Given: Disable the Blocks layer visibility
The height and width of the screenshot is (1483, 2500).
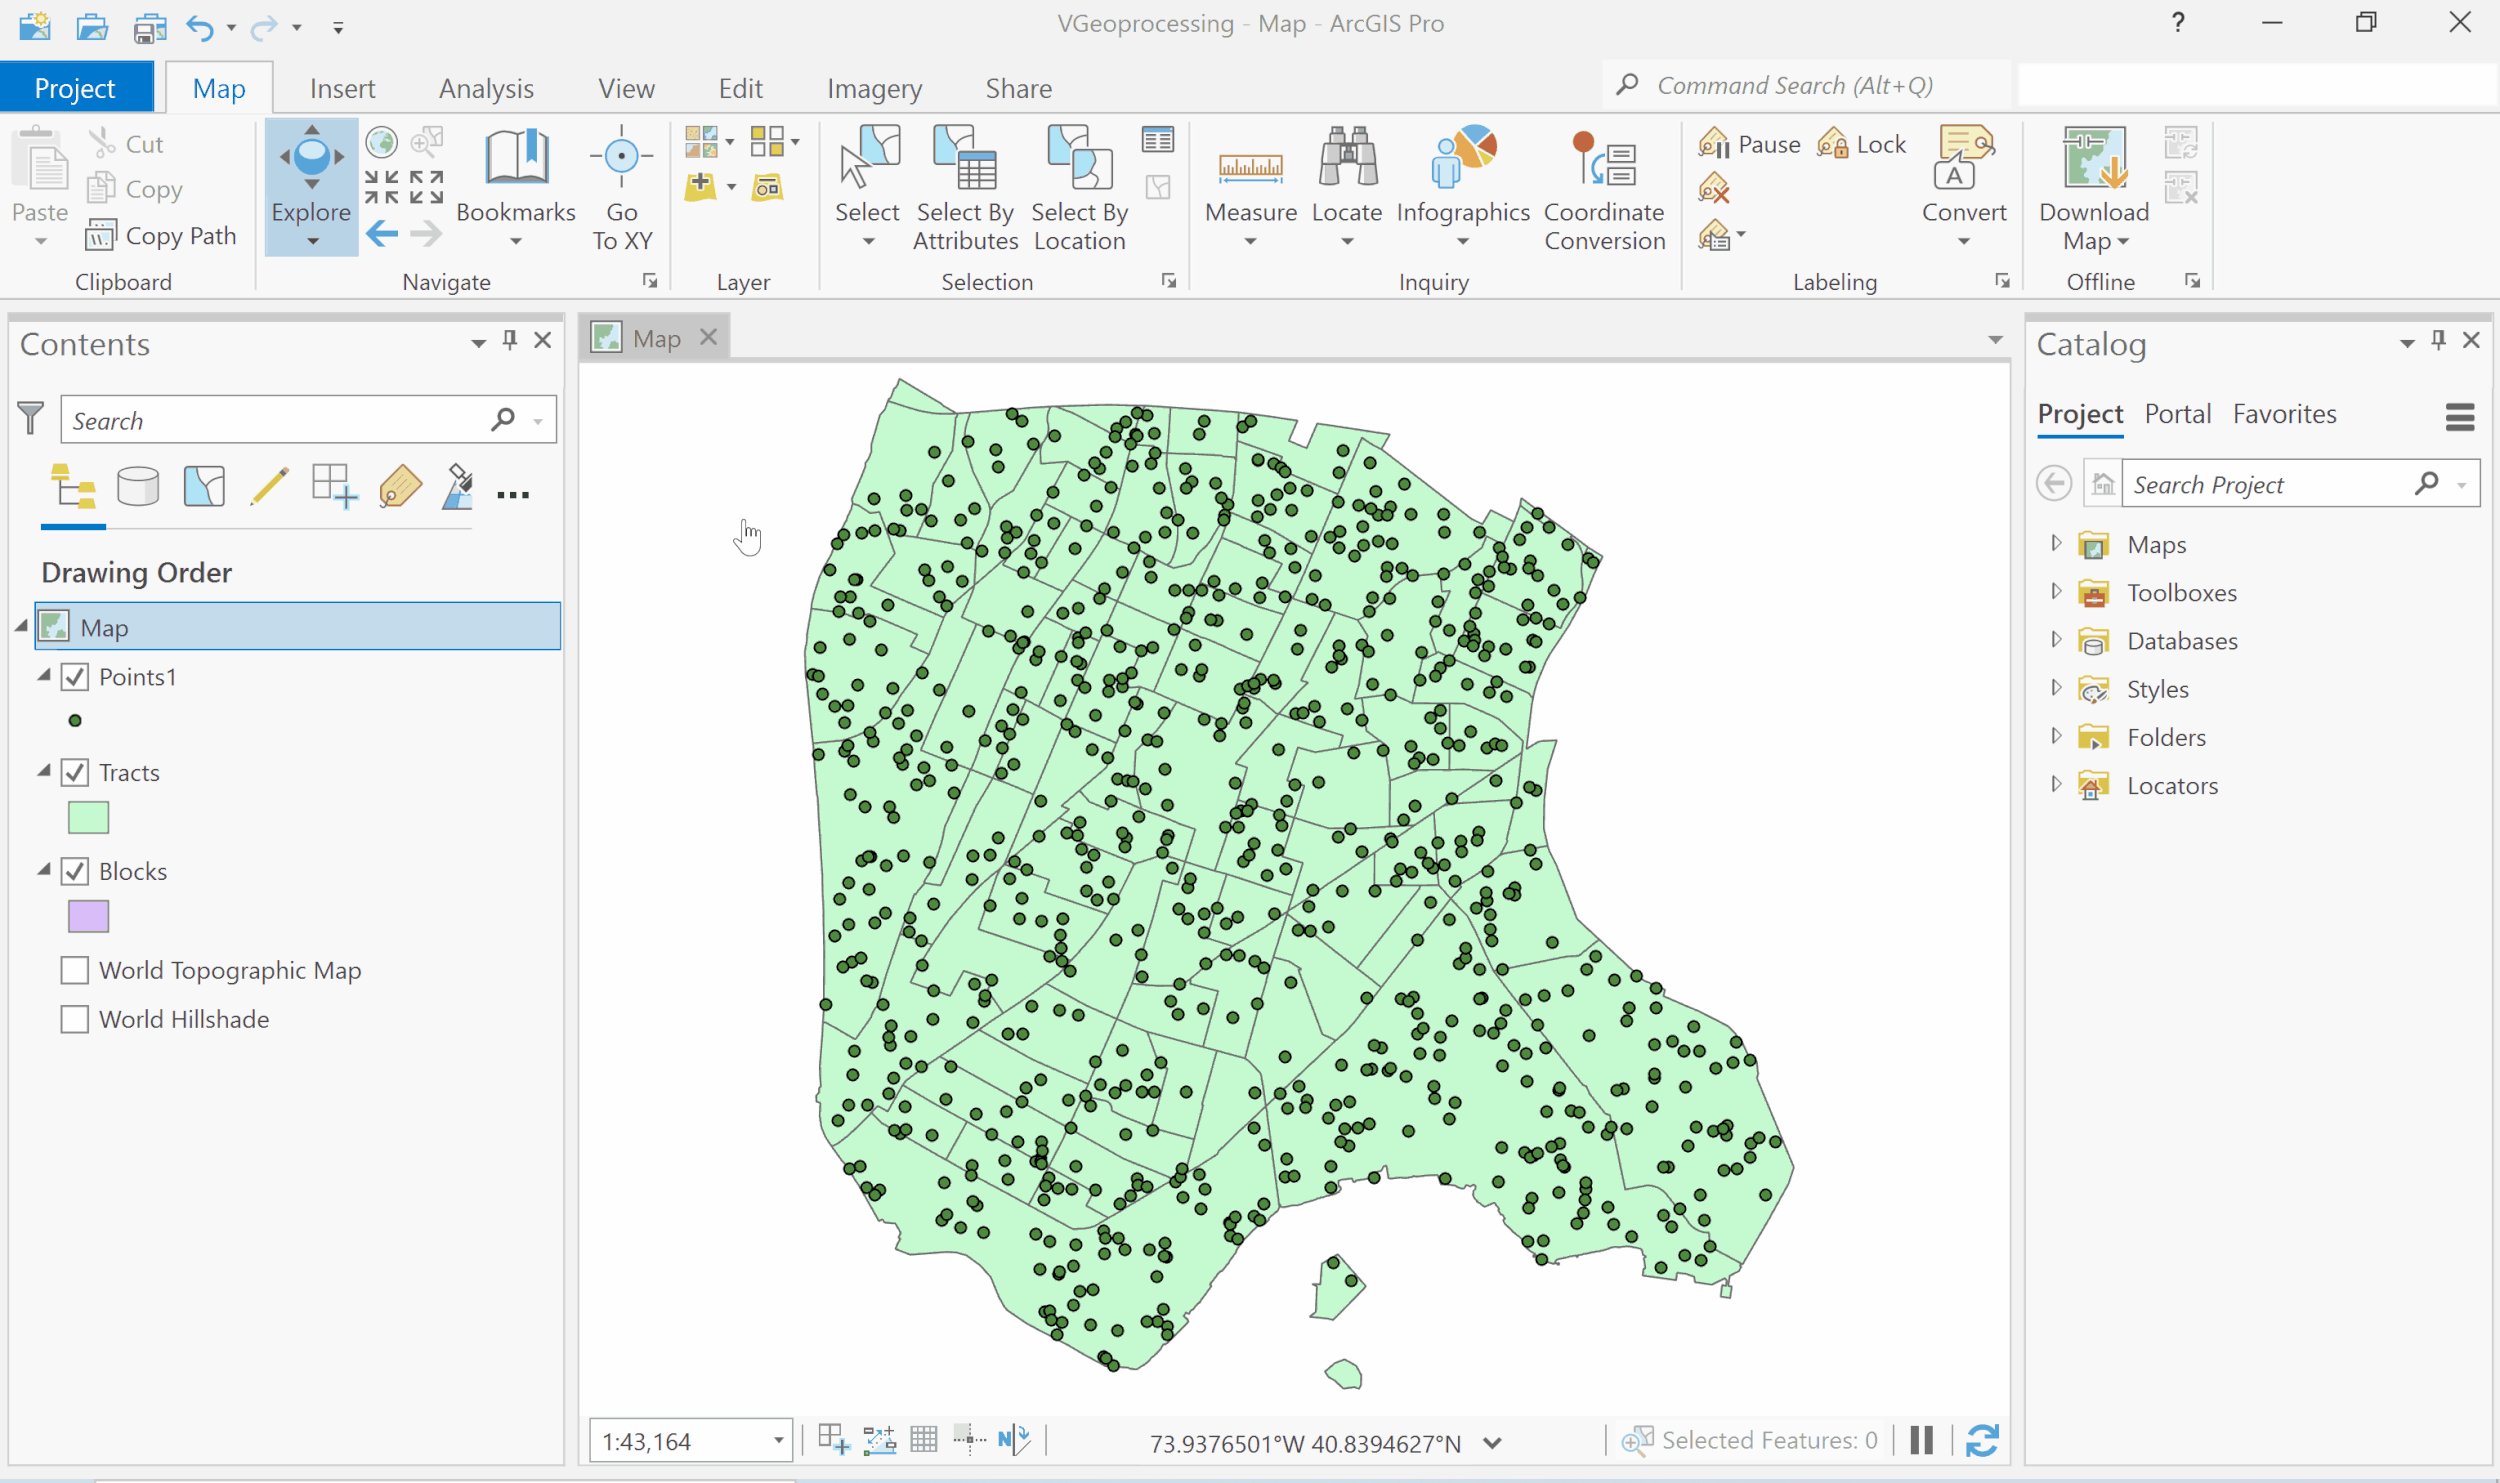Looking at the screenshot, I should pyautogui.click(x=76, y=870).
